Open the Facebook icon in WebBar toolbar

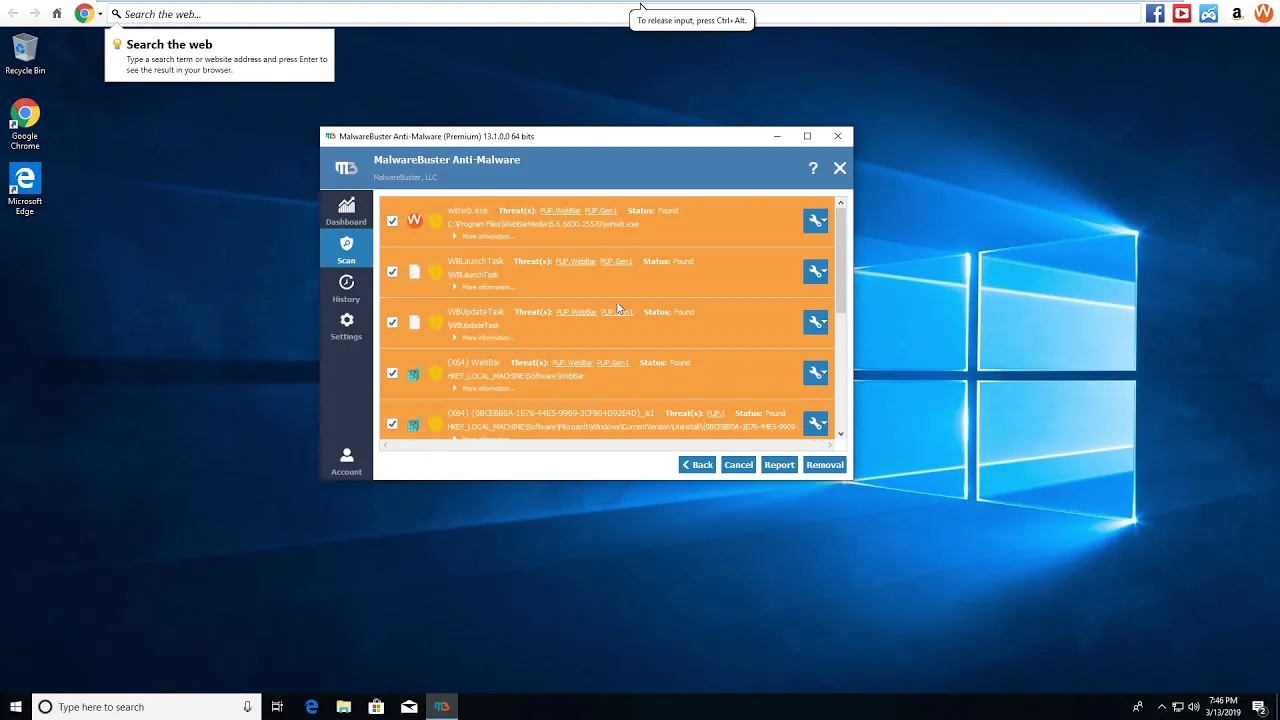(1155, 14)
